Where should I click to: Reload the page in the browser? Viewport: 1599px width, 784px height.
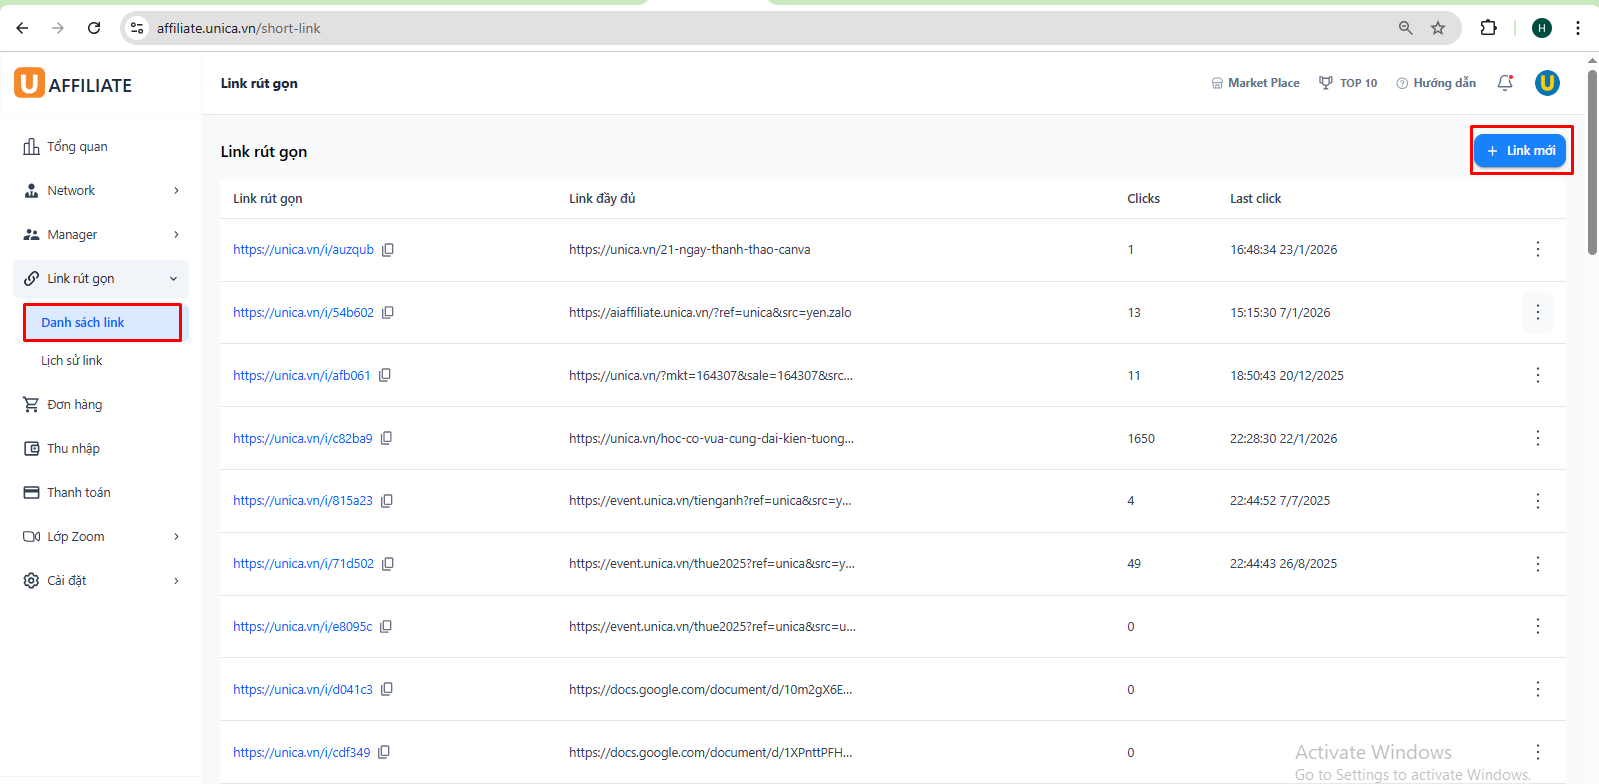[x=94, y=28]
